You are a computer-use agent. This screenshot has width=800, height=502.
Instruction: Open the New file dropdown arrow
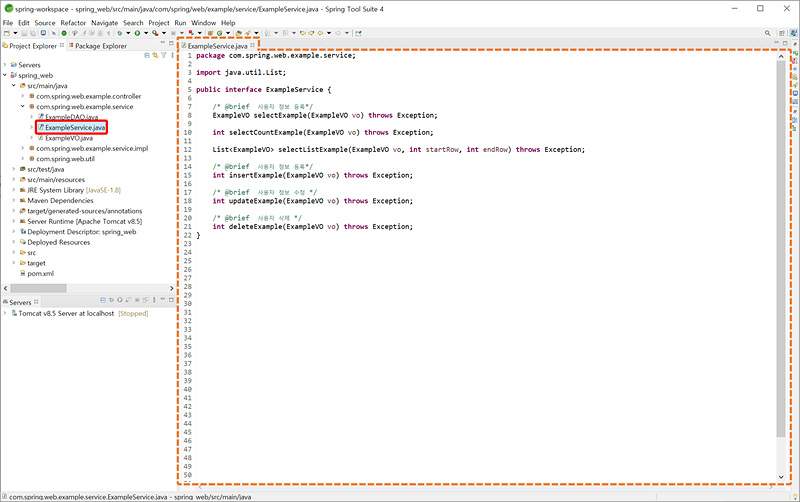(x=15, y=33)
